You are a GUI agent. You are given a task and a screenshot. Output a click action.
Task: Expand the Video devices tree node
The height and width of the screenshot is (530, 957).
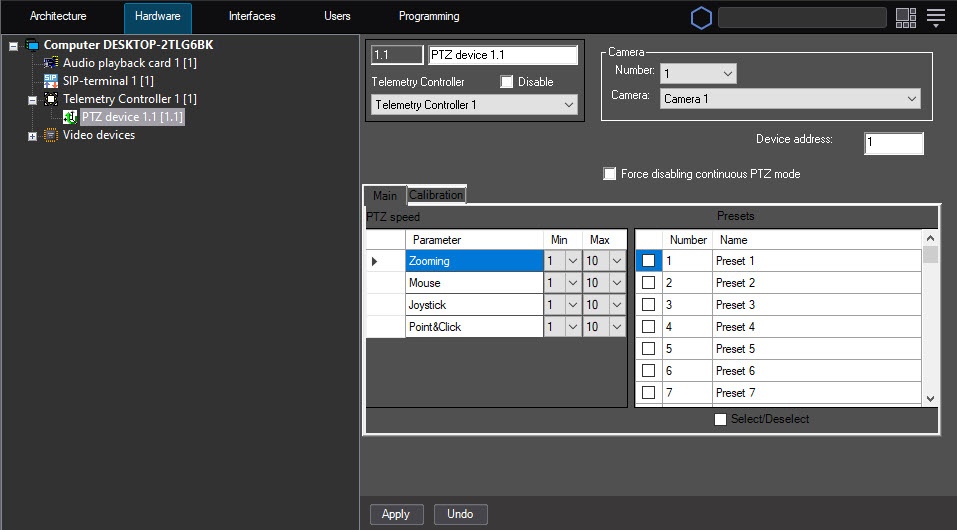32,136
